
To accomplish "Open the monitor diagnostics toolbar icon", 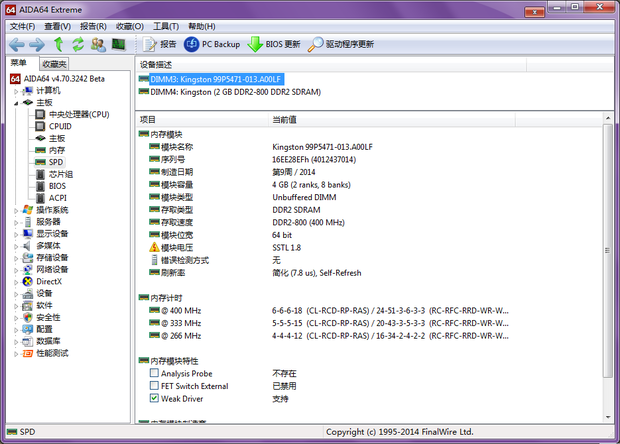I will [118, 44].
